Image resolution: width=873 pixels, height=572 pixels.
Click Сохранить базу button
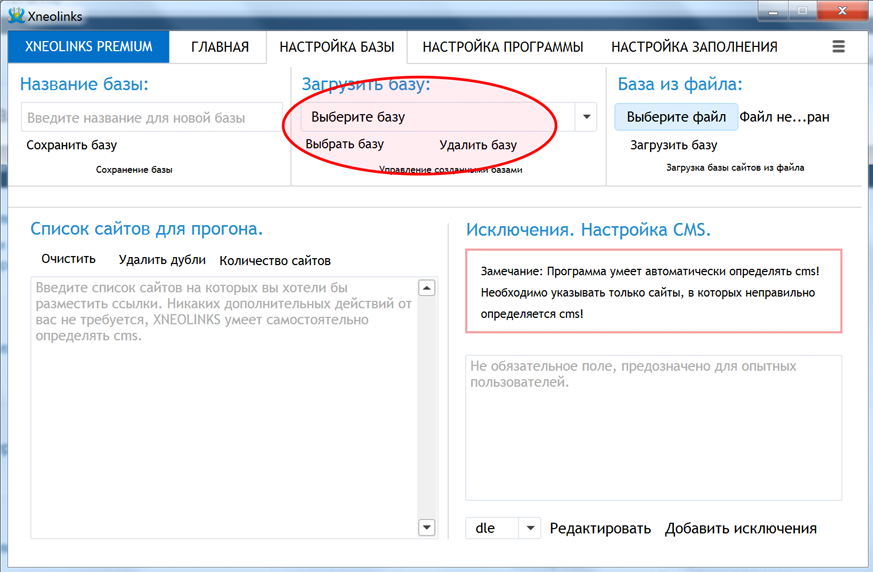click(x=71, y=145)
